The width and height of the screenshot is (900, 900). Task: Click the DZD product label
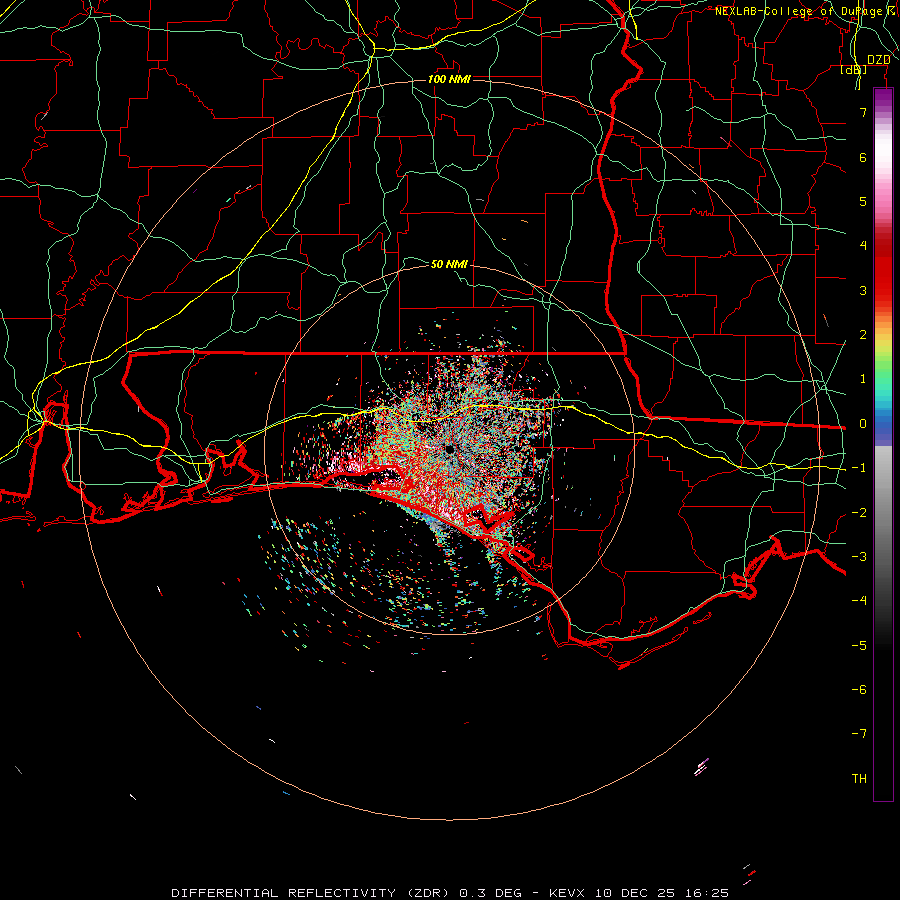click(x=878, y=60)
